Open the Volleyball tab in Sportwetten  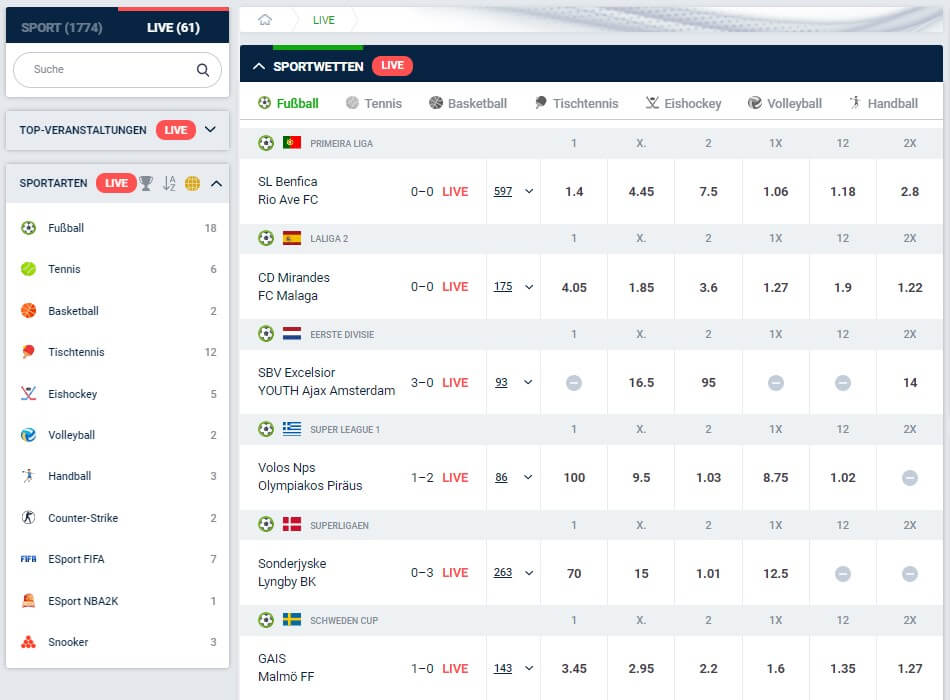click(785, 103)
